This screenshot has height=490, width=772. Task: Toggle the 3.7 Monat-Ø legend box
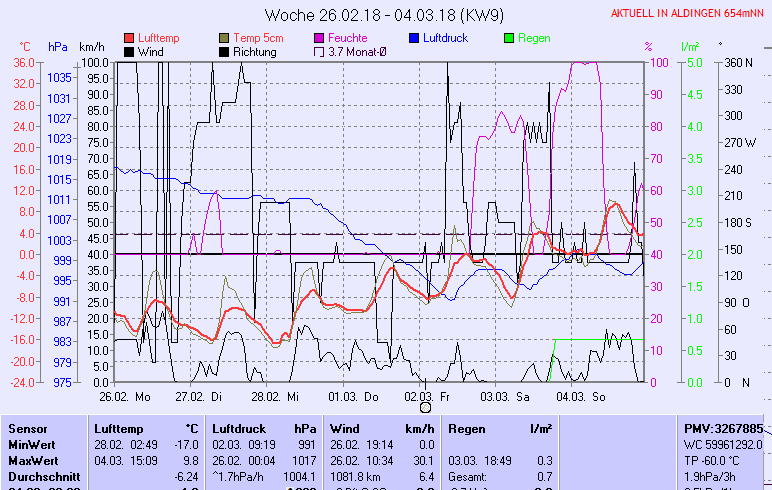(x=319, y=51)
